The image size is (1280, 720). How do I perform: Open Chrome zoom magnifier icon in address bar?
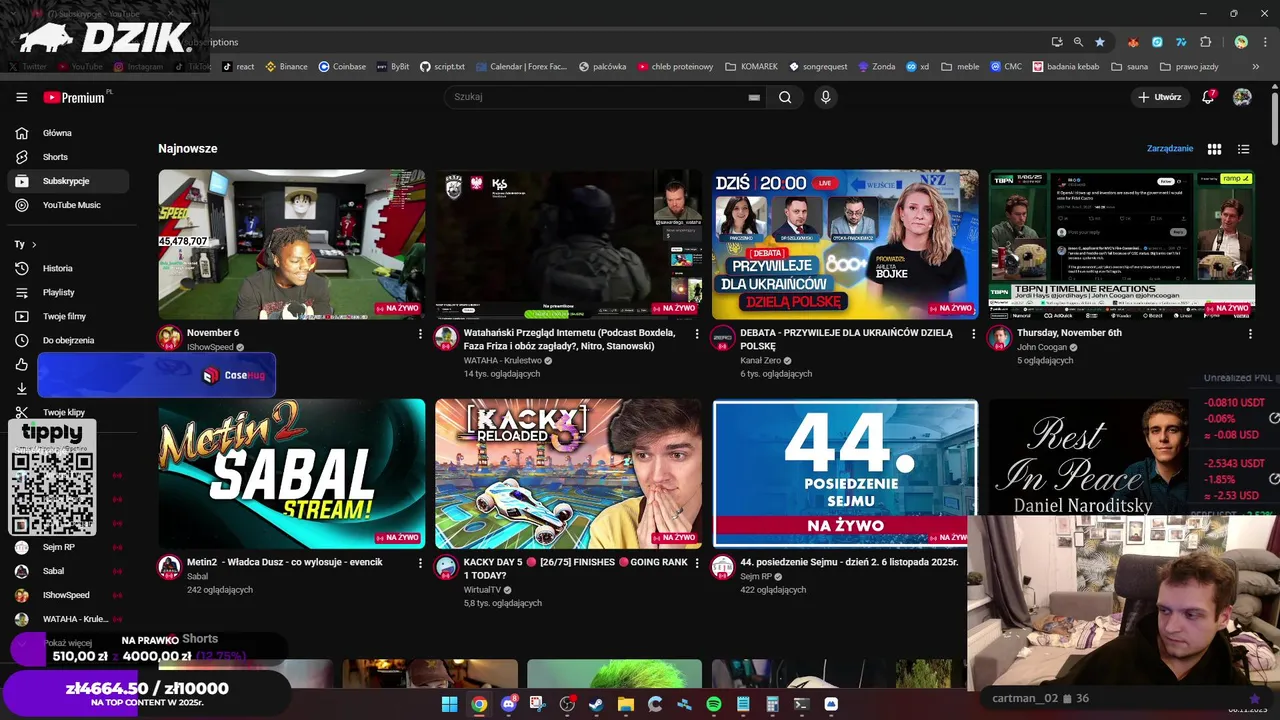[1078, 42]
